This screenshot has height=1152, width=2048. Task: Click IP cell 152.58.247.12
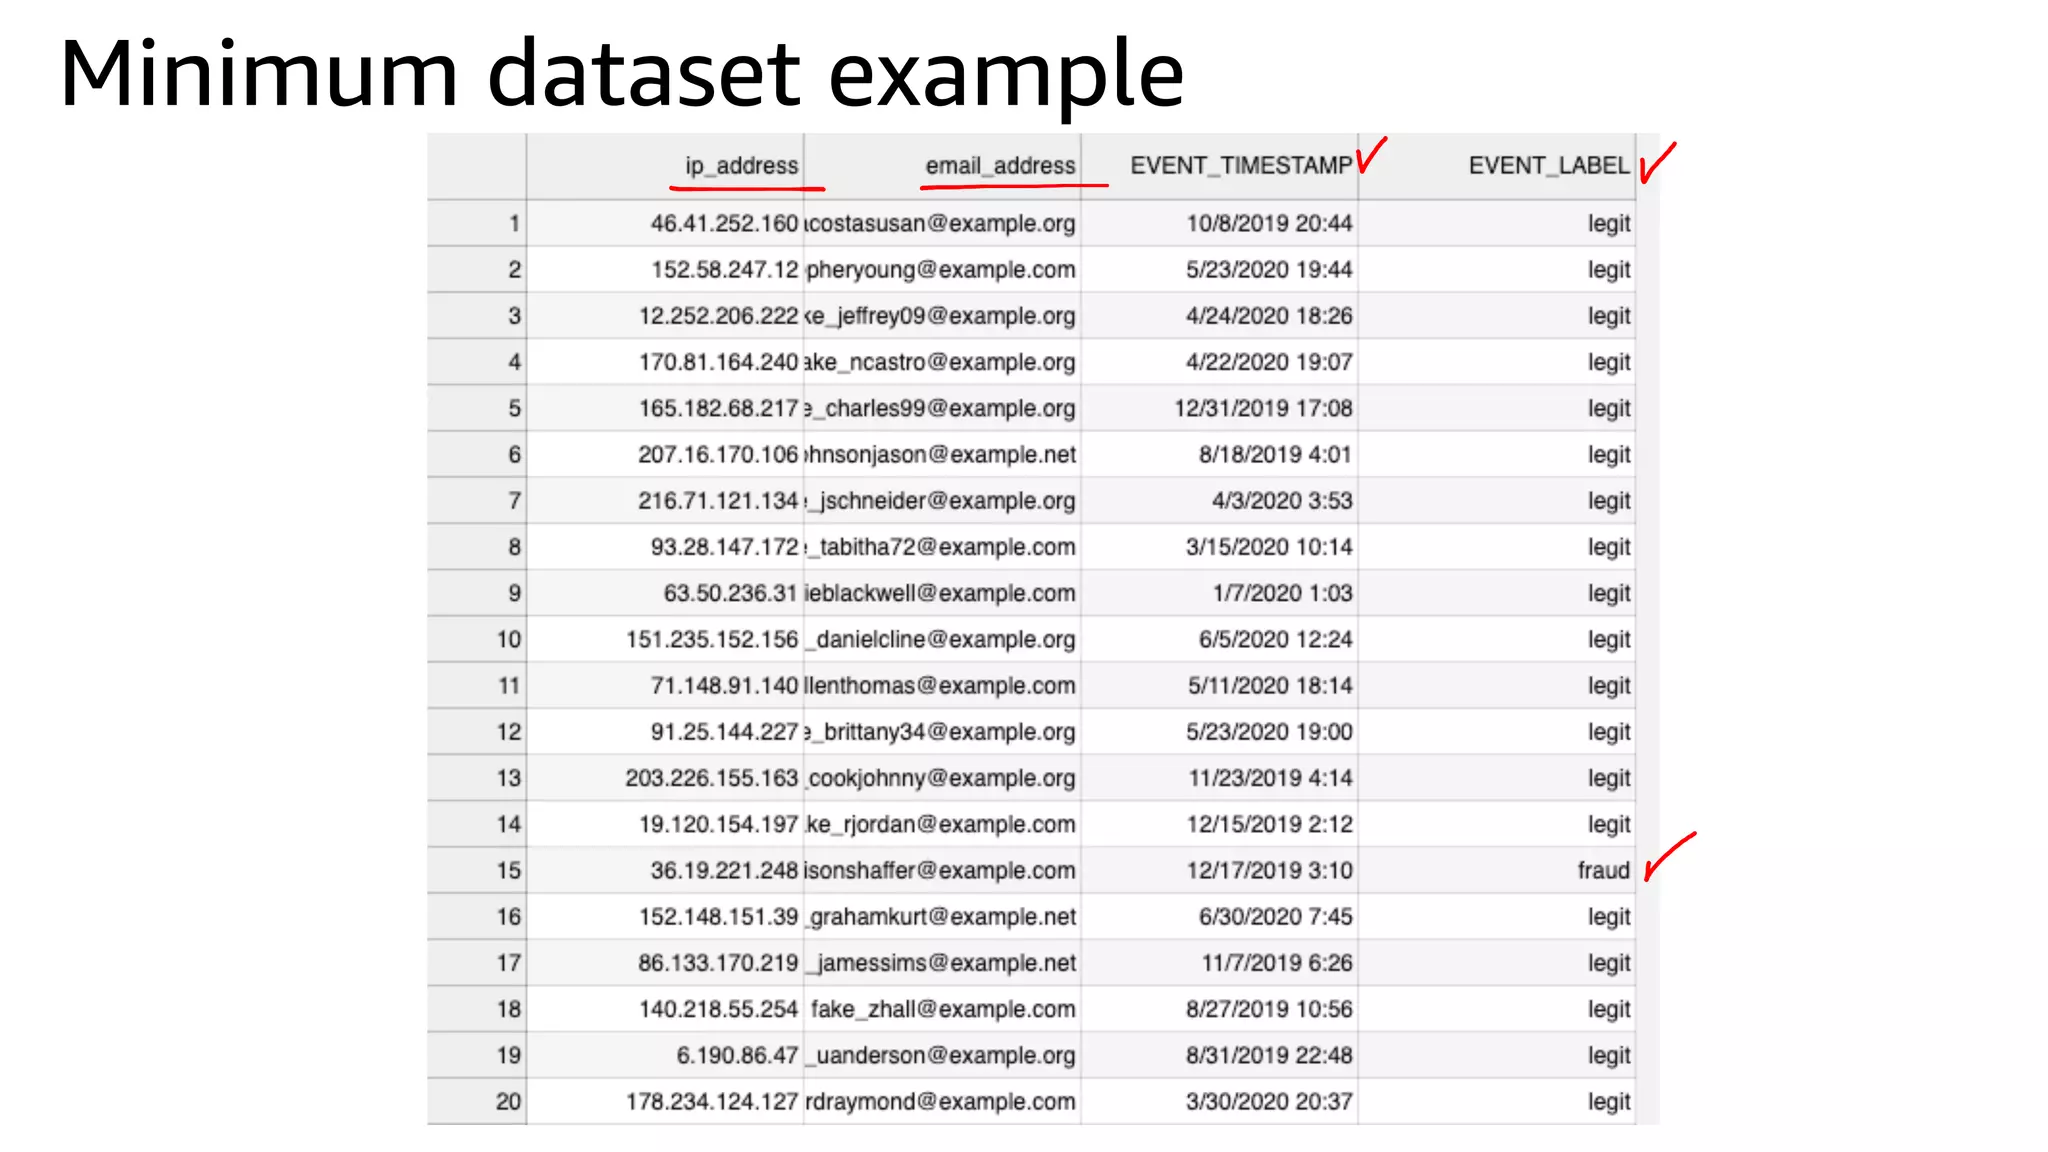click(665, 269)
